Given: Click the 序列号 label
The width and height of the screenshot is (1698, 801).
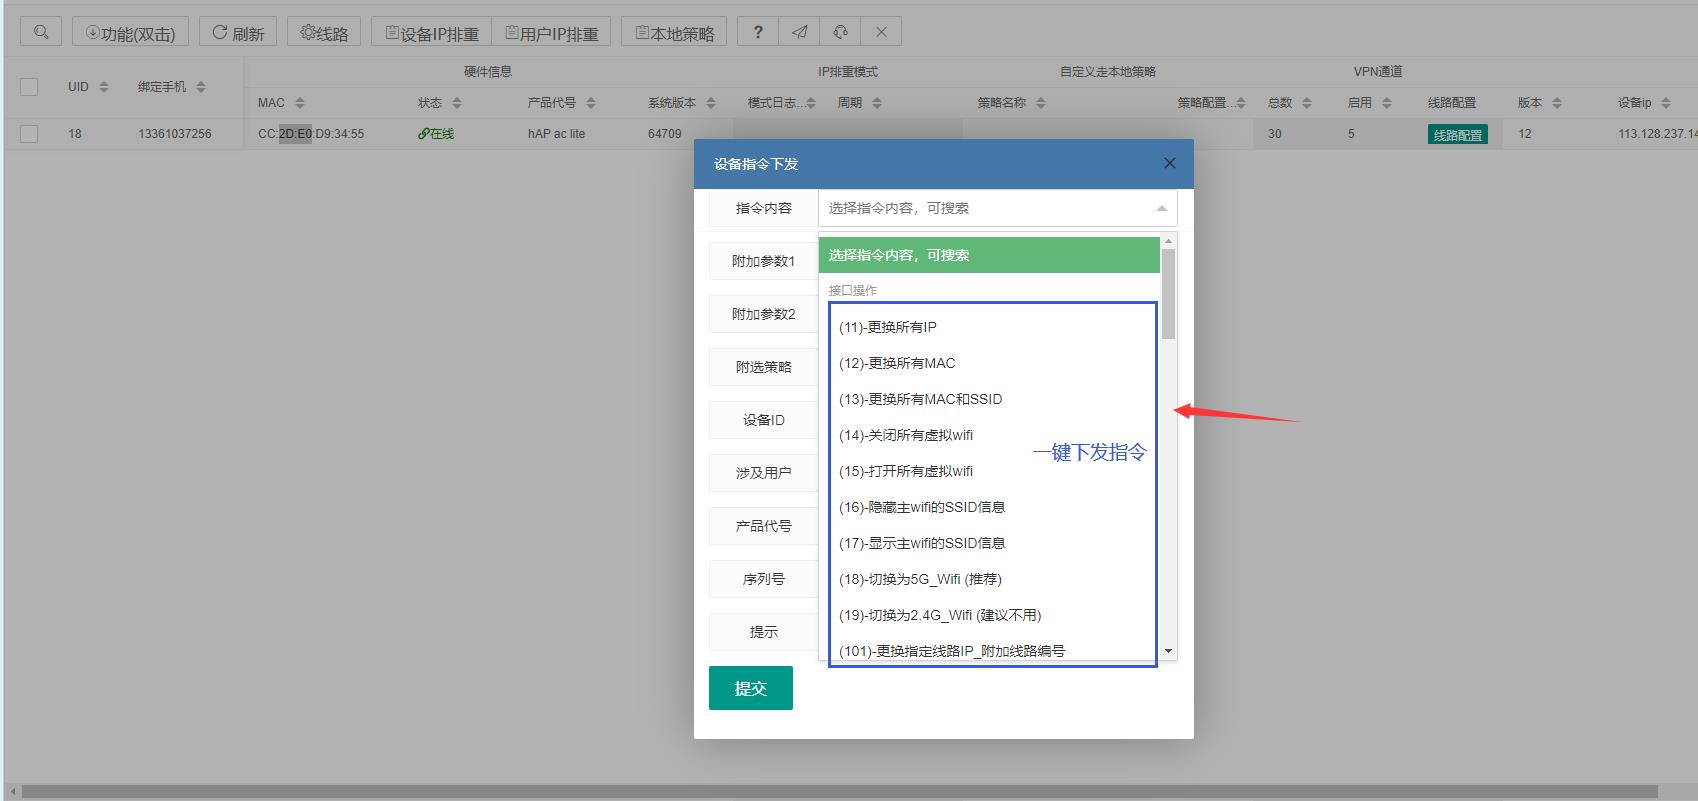Looking at the screenshot, I should point(764,579).
